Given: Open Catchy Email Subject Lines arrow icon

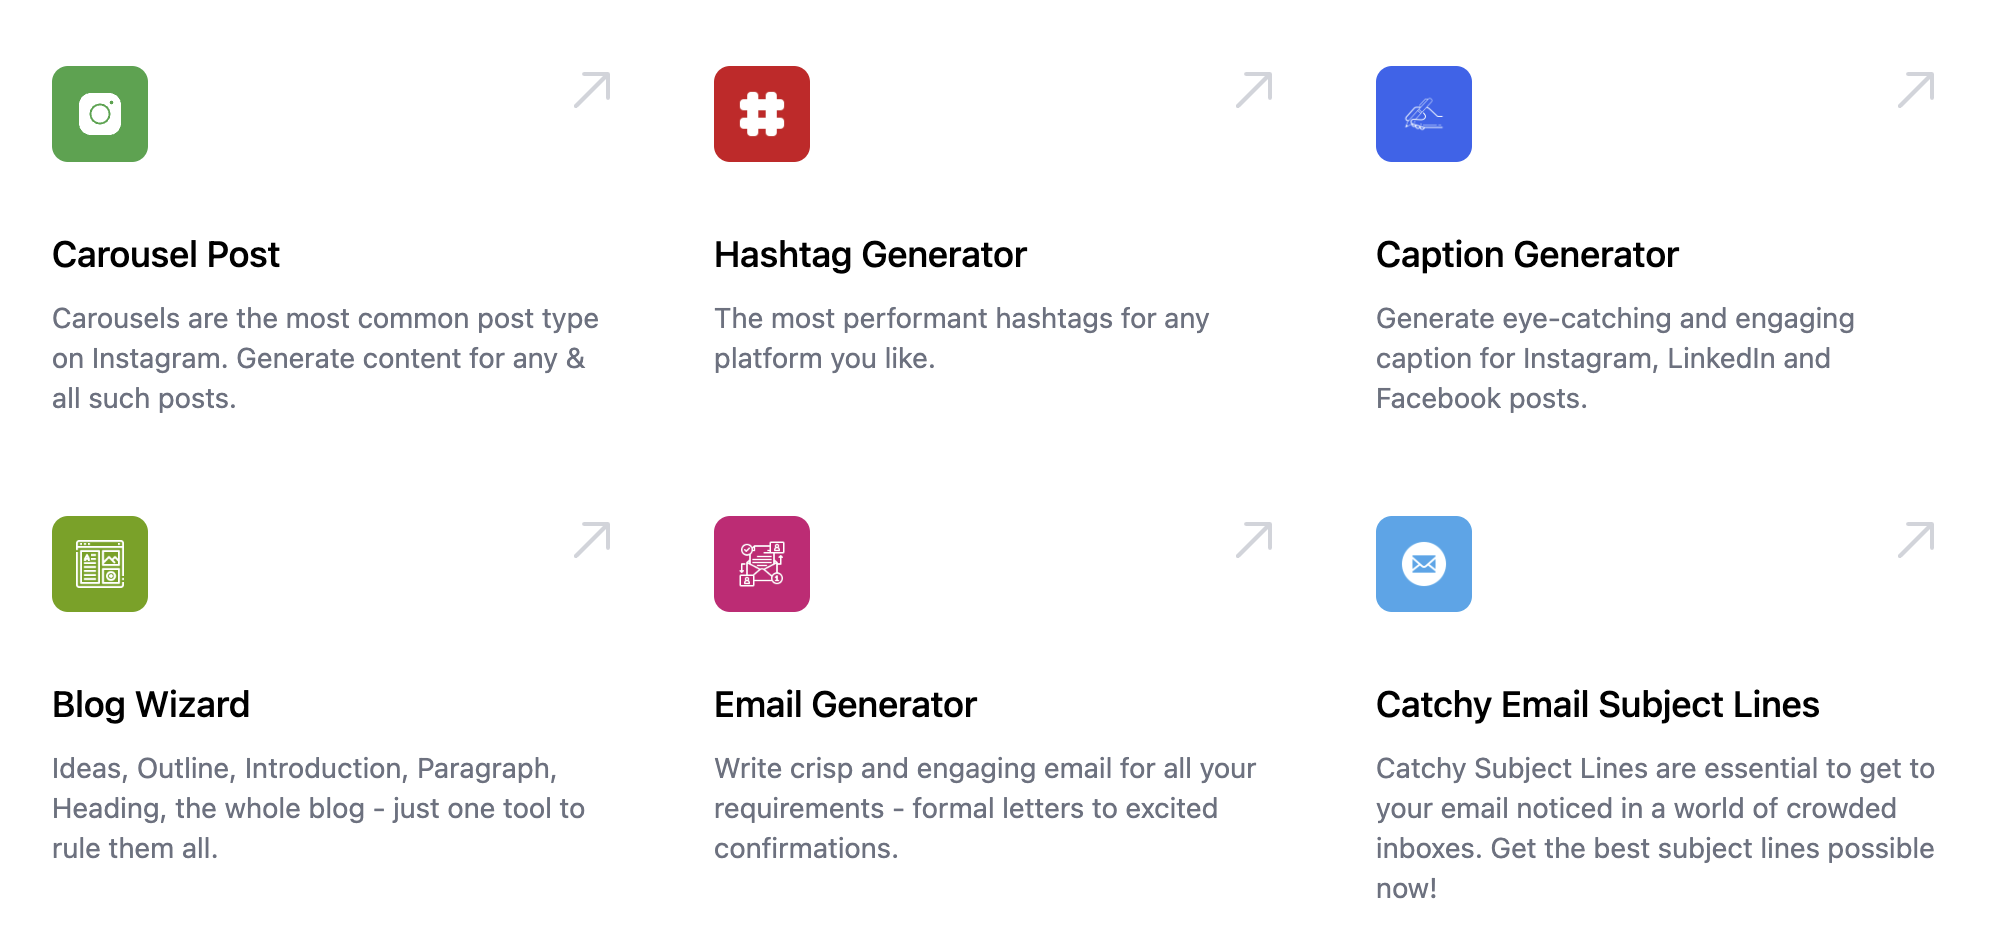Looking at the screenshot, I should 1916,540.
